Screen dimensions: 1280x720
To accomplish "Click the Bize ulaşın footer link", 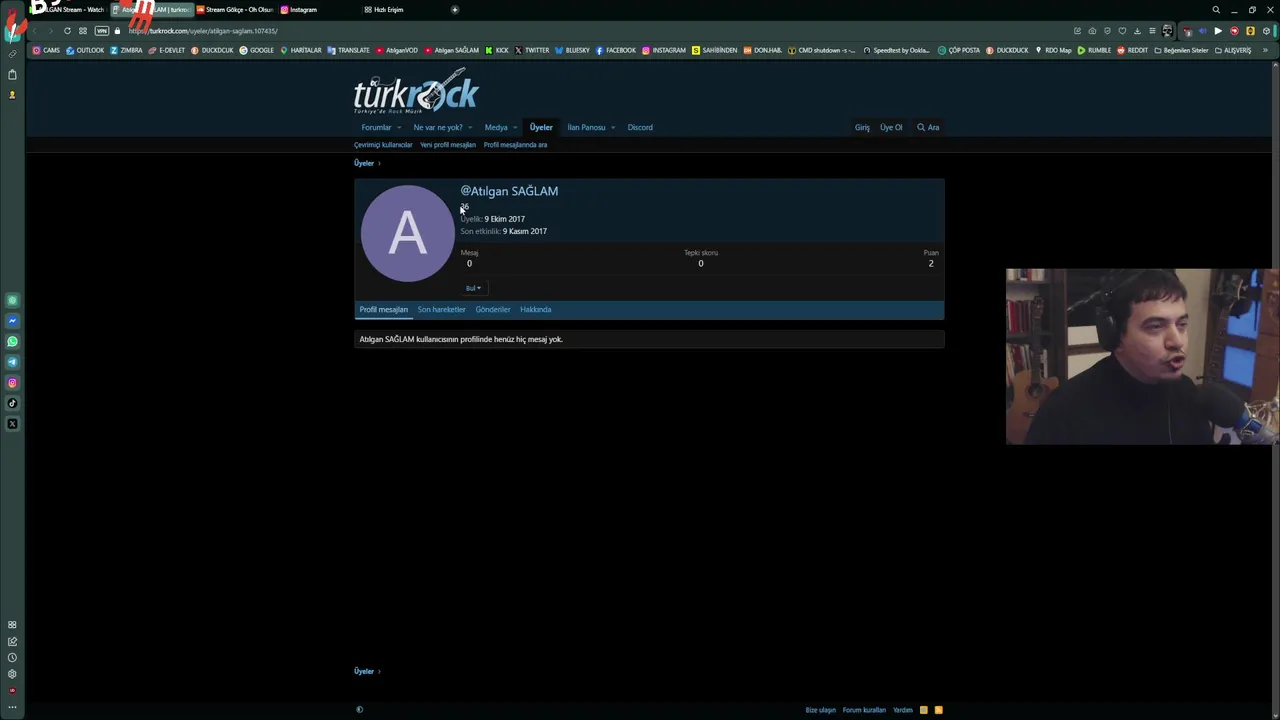I will [821, 710].
